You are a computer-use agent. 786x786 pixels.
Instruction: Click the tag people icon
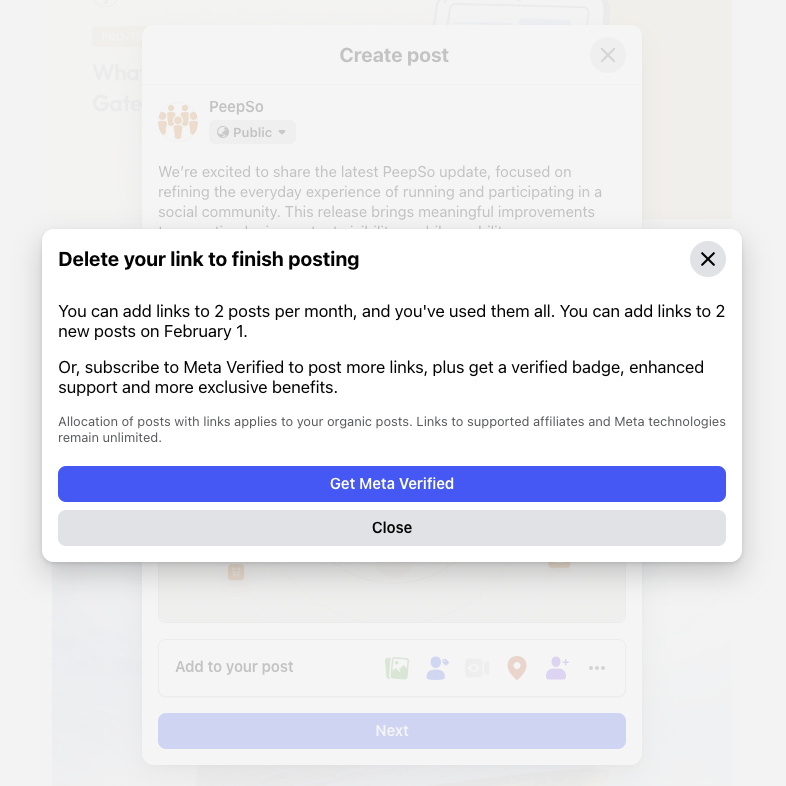[437, 668]
